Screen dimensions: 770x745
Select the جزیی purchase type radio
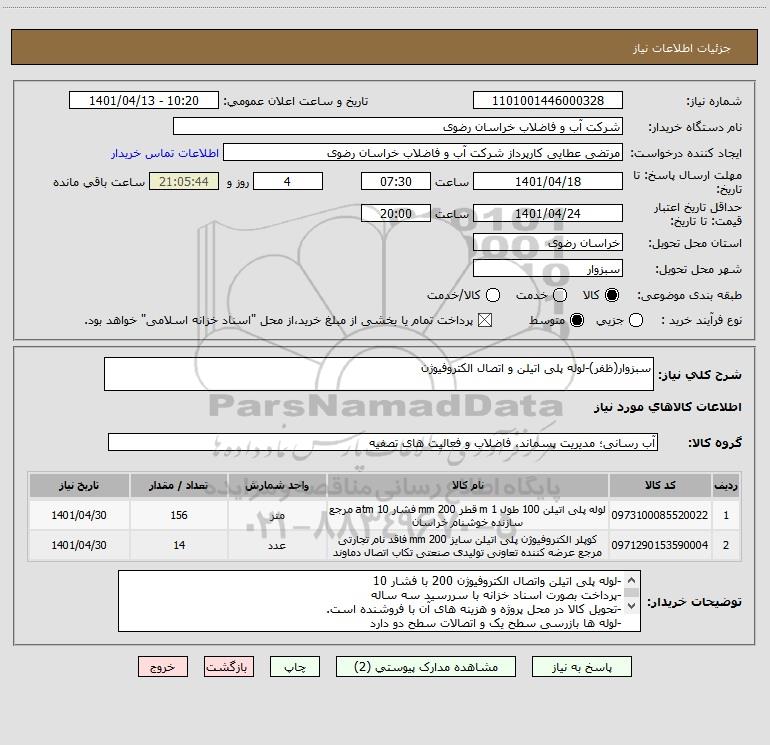pyautogui.click(x=635, y=321)
